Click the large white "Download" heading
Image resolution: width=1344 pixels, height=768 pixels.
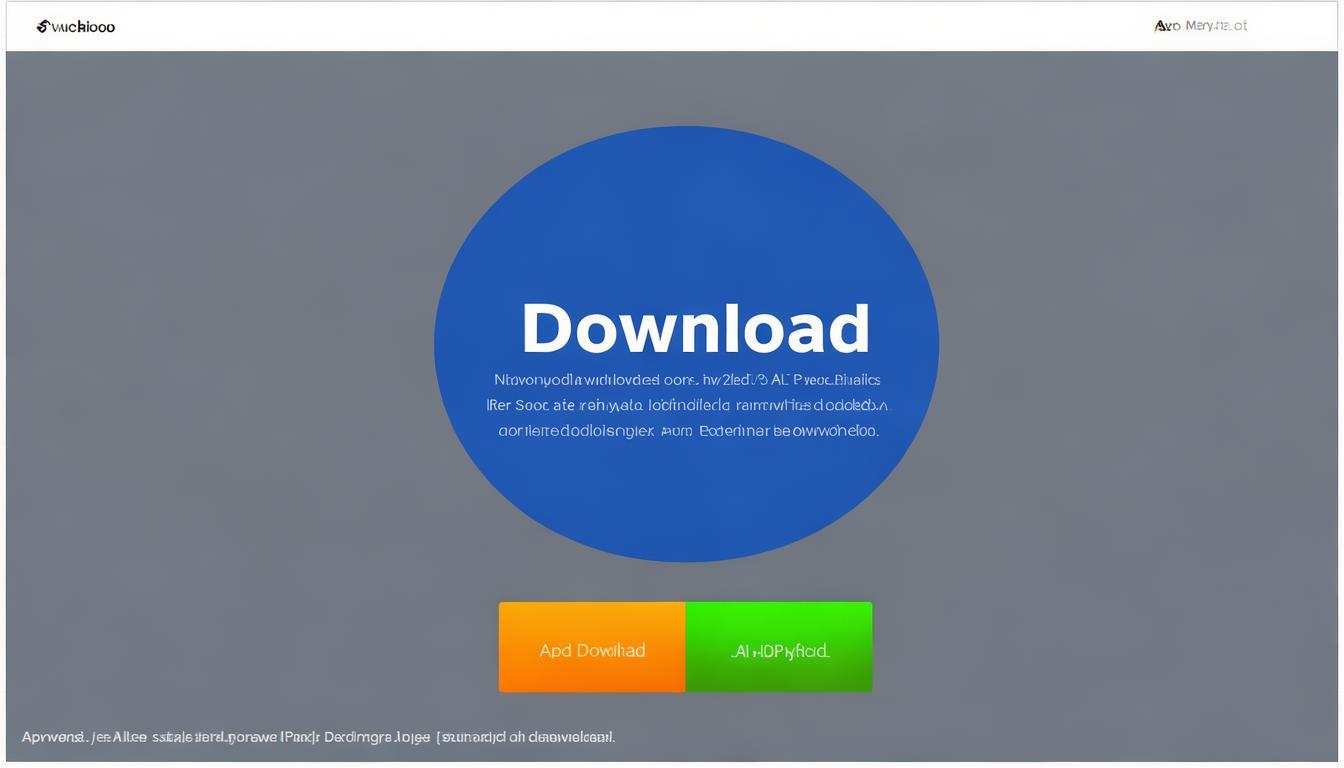pyautogui.click(x=695, y=328)
